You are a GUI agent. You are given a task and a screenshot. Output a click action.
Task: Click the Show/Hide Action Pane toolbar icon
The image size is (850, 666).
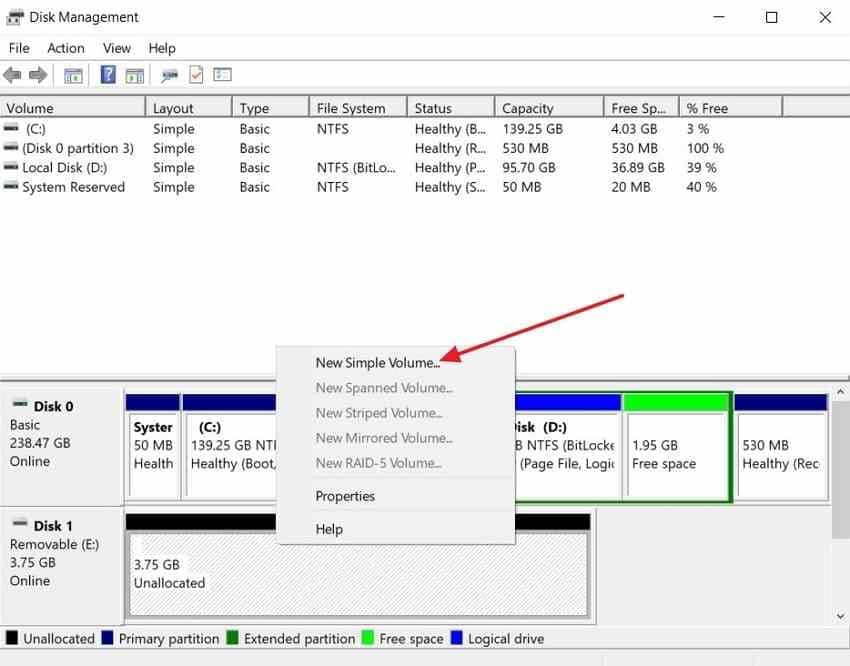(x=134, y=75)
